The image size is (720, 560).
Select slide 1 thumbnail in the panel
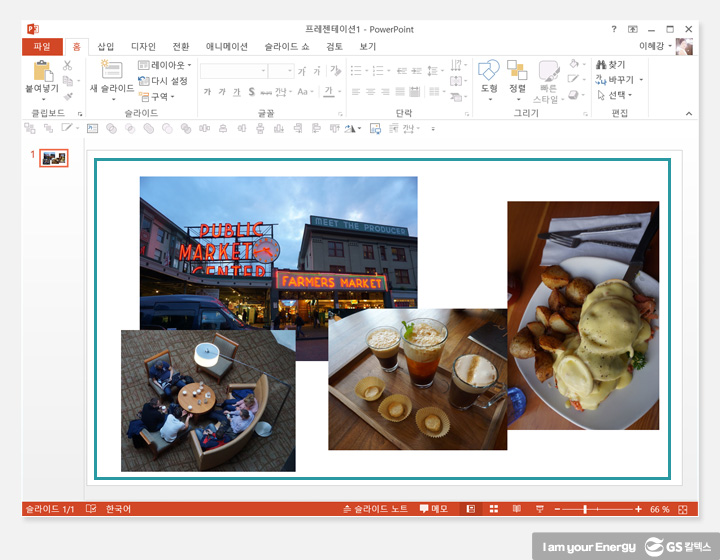[54, 158]
